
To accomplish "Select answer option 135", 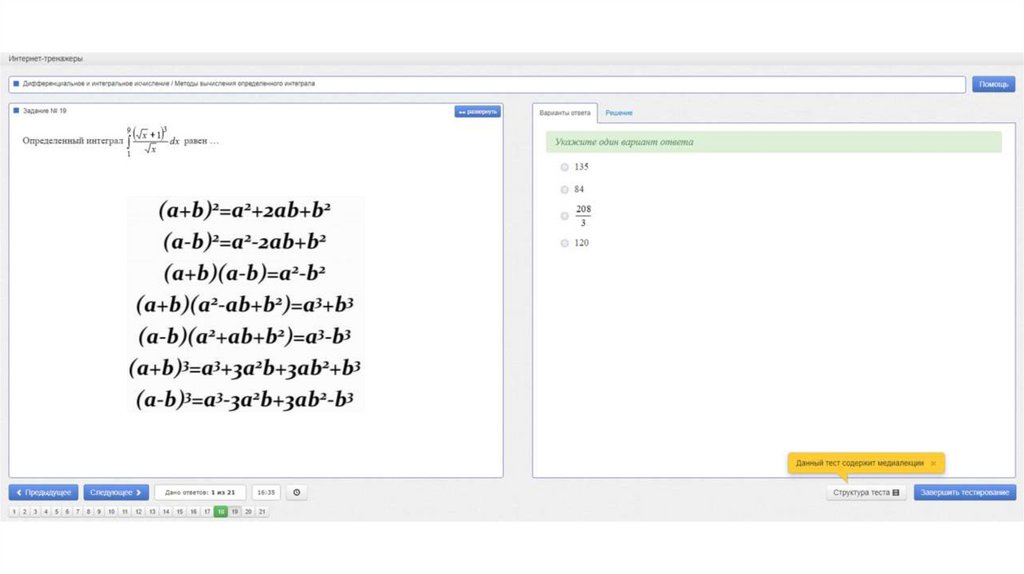I will click(x=565, y=167).
